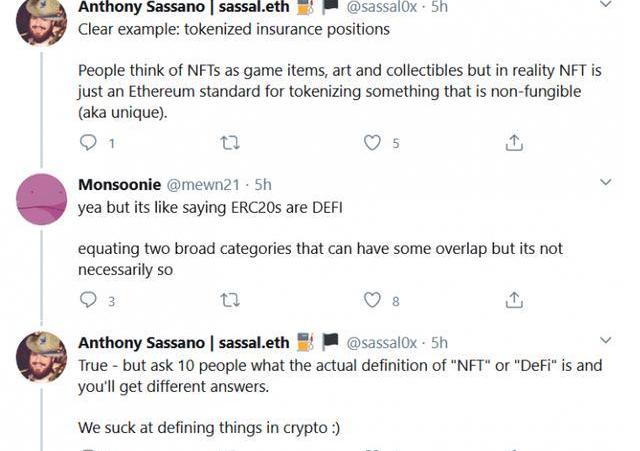Reply to Monsoonie's ERC20s tweet

[x=88, y=300]
